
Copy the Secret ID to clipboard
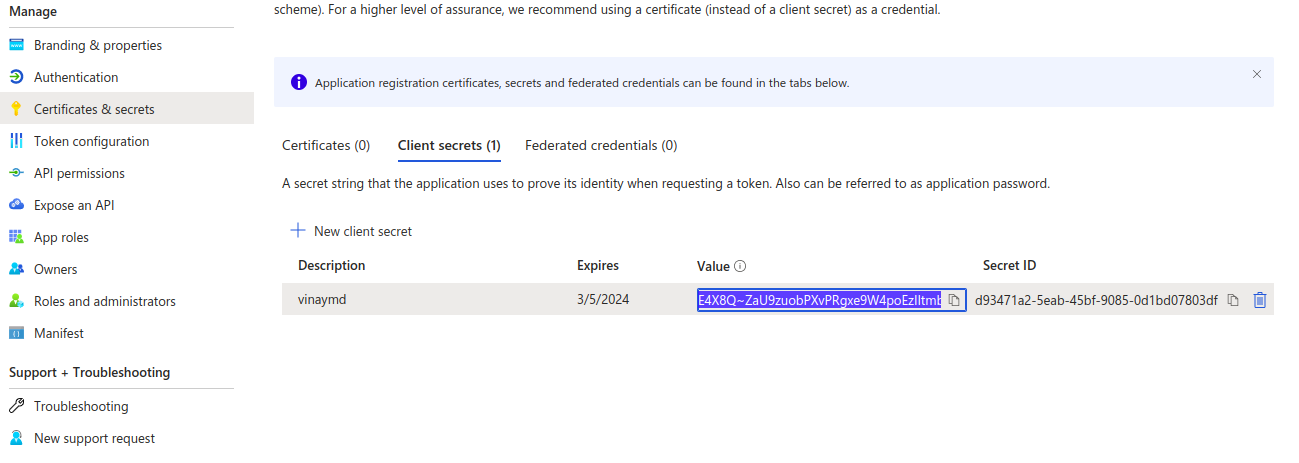point(1233,300)
